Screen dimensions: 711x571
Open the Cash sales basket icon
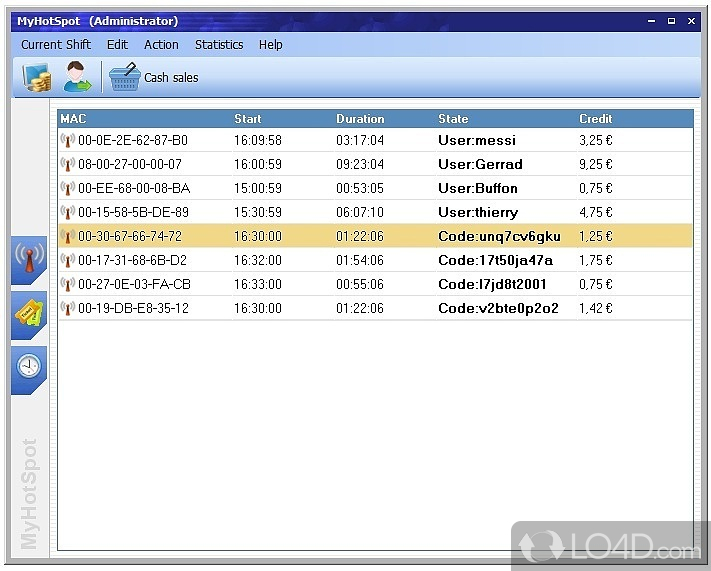pyautogui.click(x=124, y=77)
